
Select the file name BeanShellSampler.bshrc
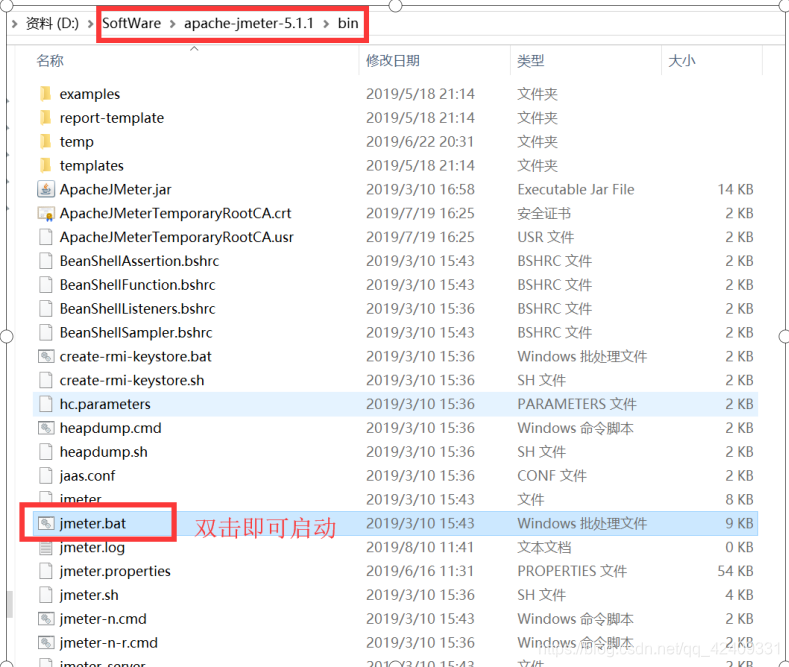pyautogui.click(x=136, y=332)
